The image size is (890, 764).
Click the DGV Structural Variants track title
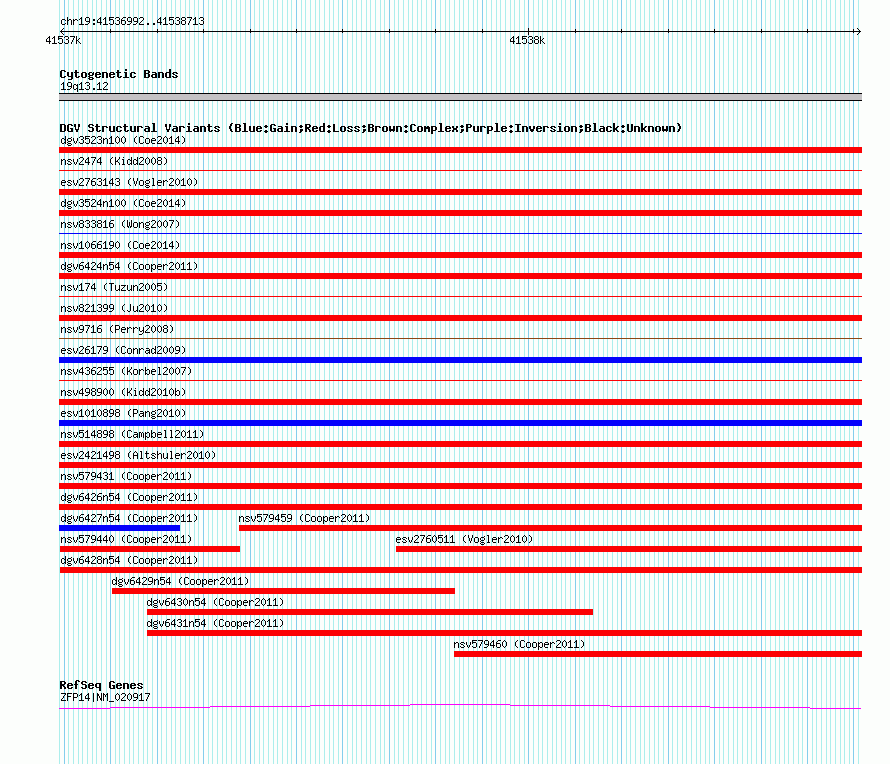coord(371,128)
